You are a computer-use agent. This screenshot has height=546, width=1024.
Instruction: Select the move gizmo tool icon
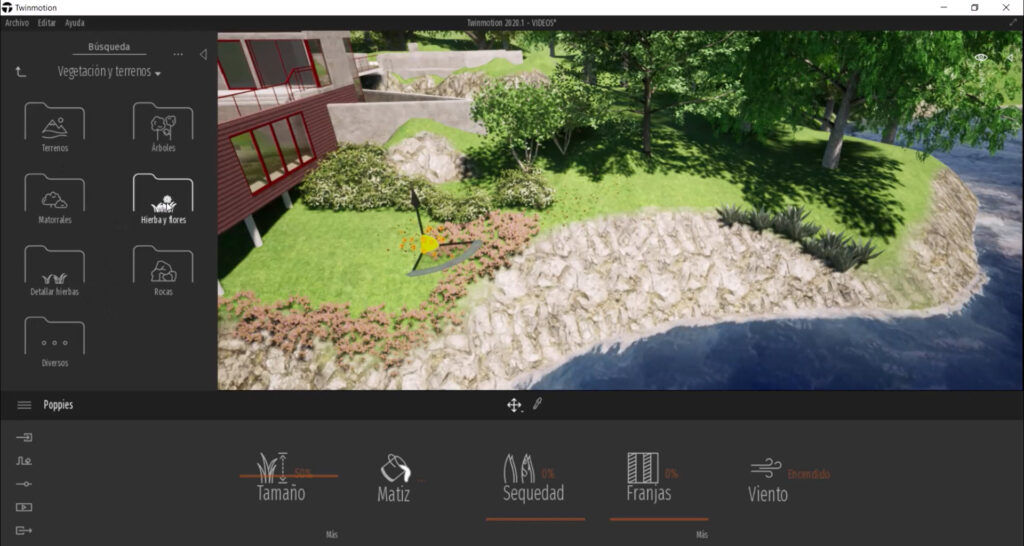(514, 405)
